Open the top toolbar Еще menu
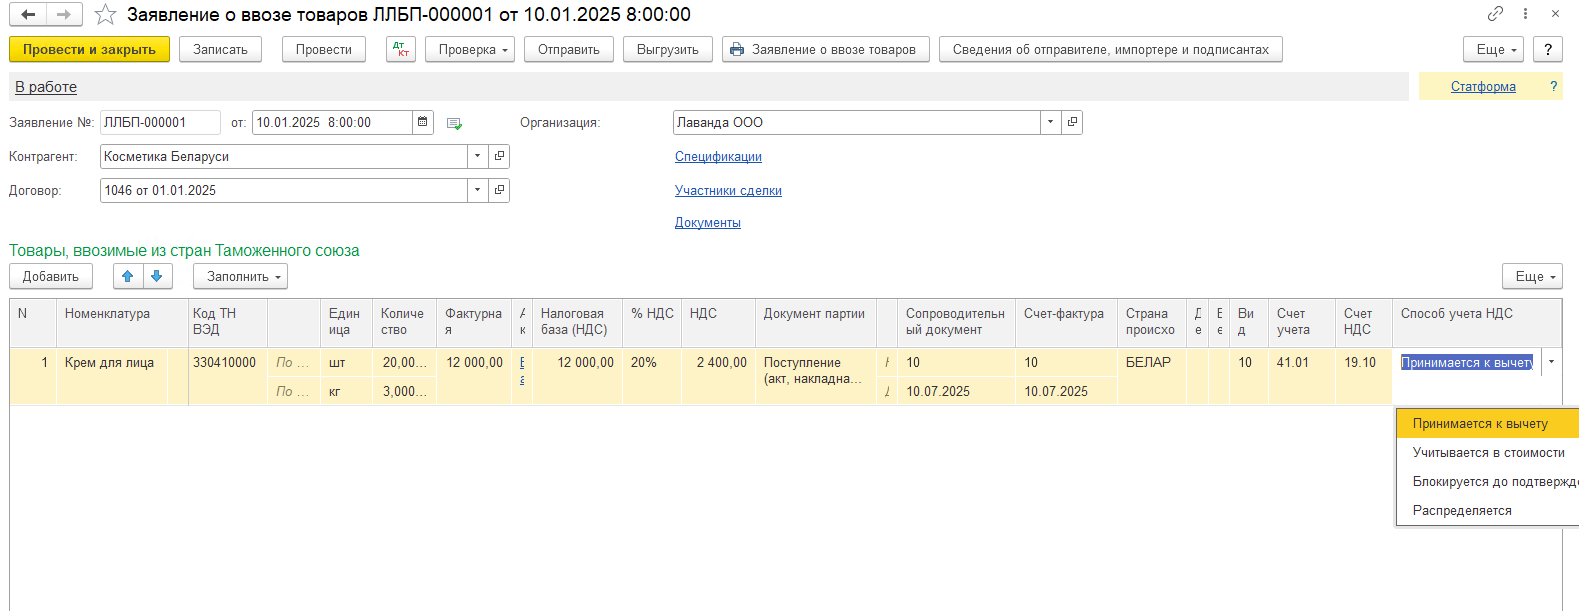The height and width of the screenshot is (611, 1579). click(x=1494, y=49)
